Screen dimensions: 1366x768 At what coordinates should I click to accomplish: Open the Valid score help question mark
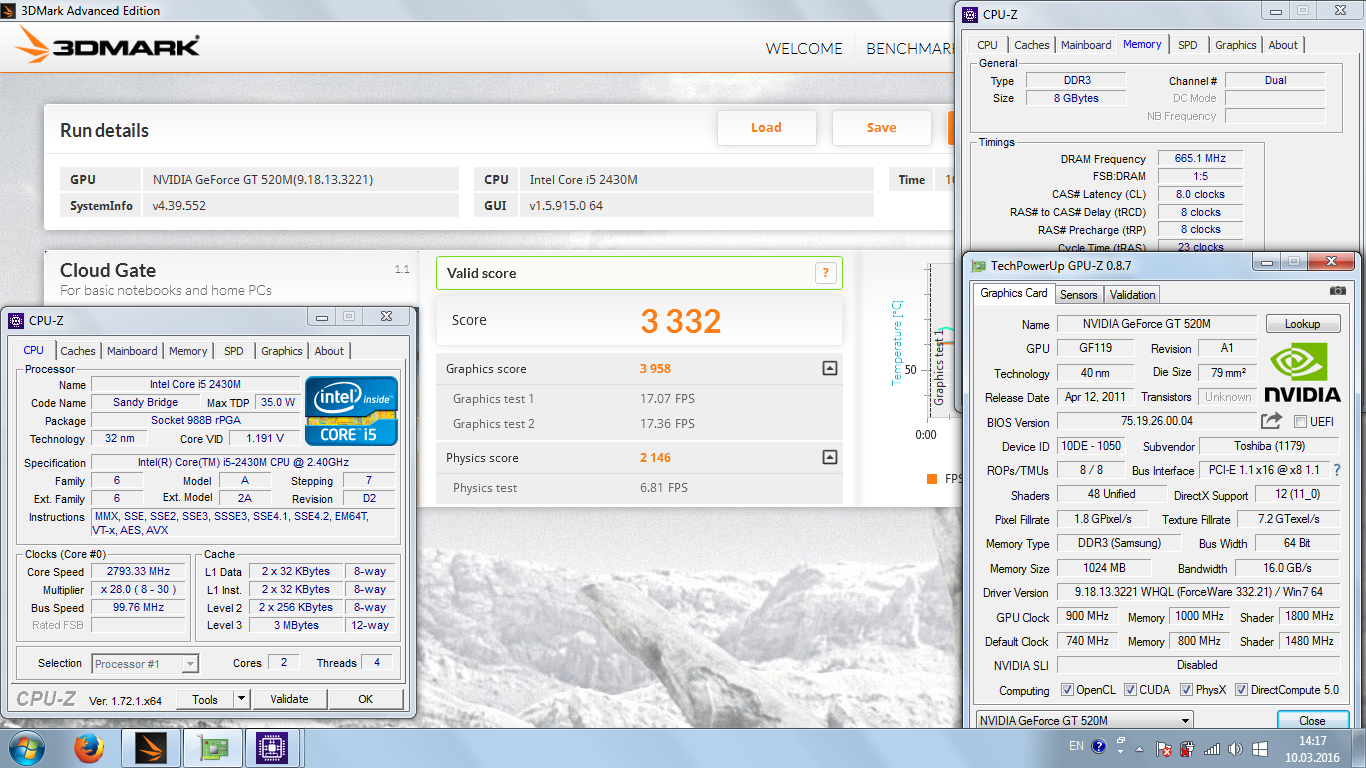(825, 272)
